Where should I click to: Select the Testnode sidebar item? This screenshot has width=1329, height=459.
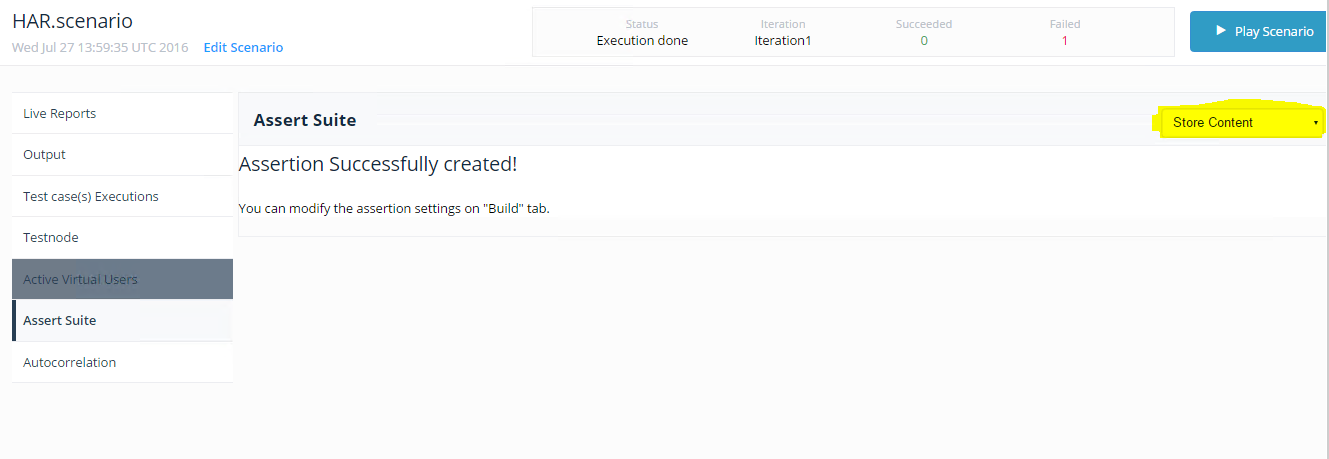coord(122,238)
